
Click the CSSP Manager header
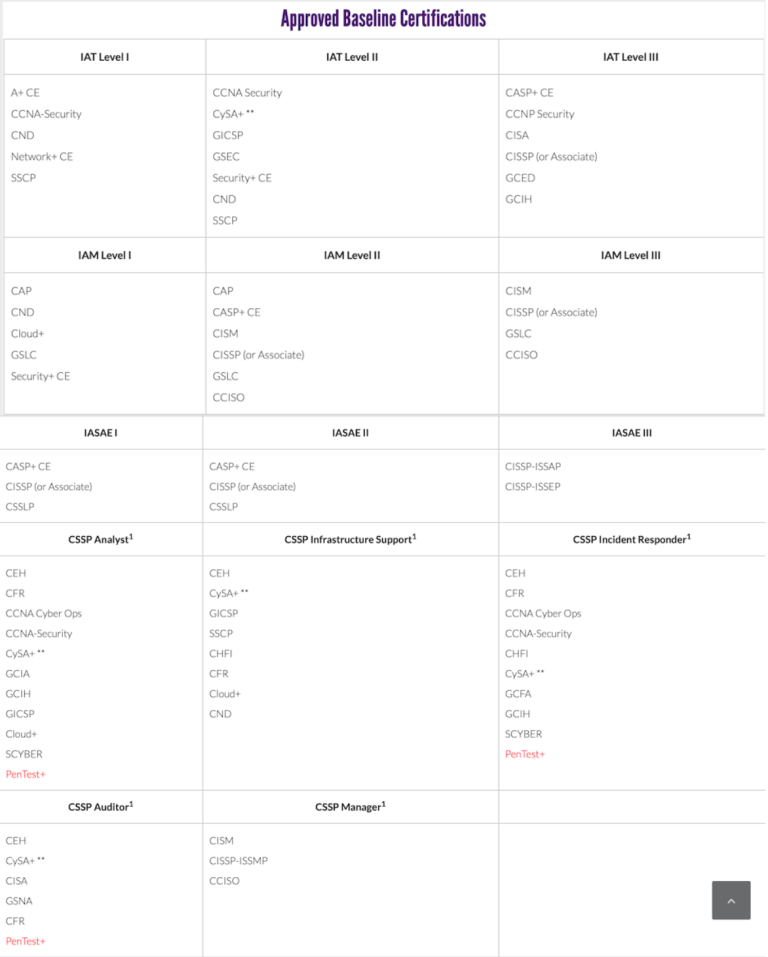coord(350,806)
